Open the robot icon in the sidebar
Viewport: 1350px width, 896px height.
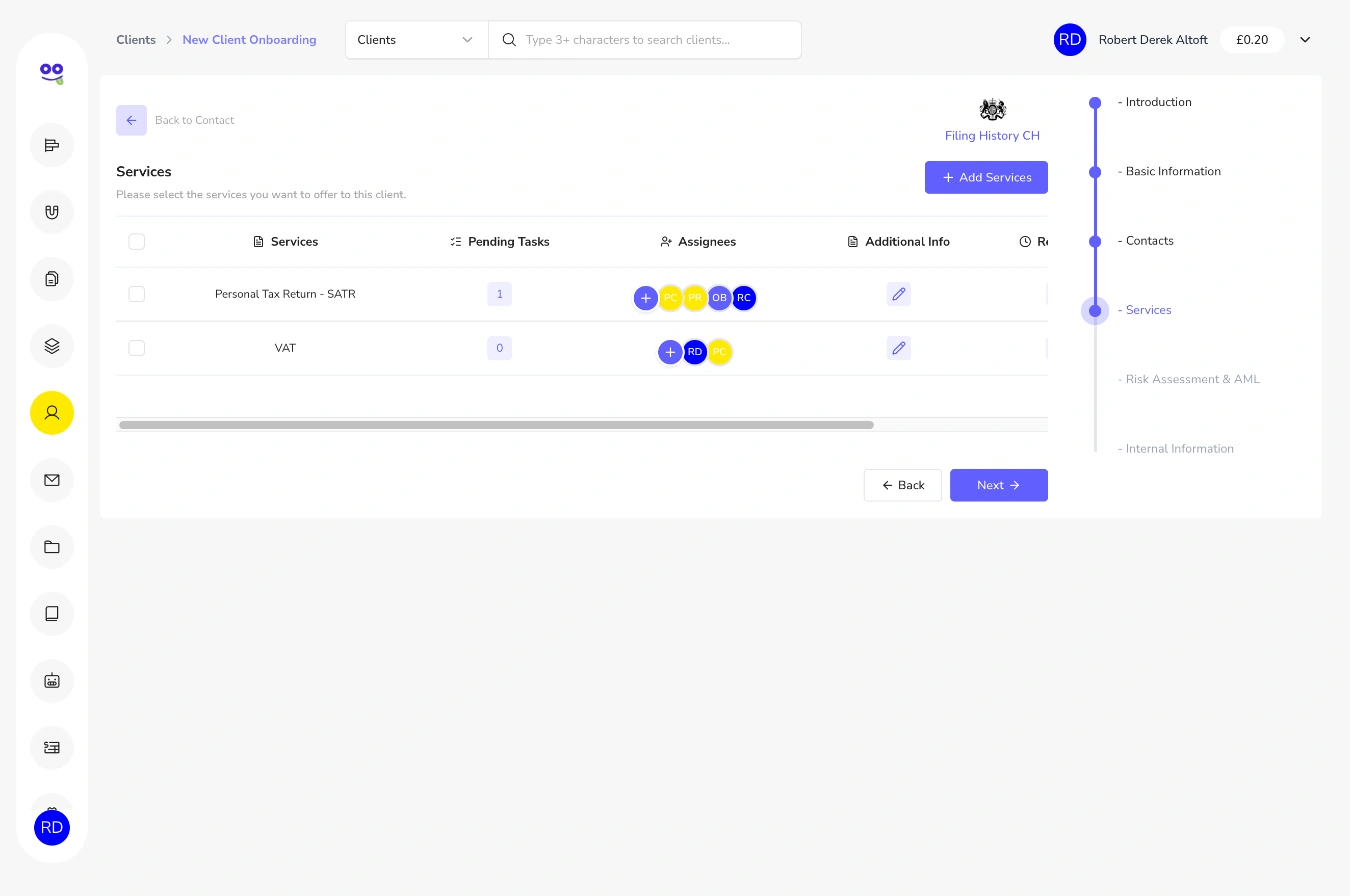(x=52, y=681)
